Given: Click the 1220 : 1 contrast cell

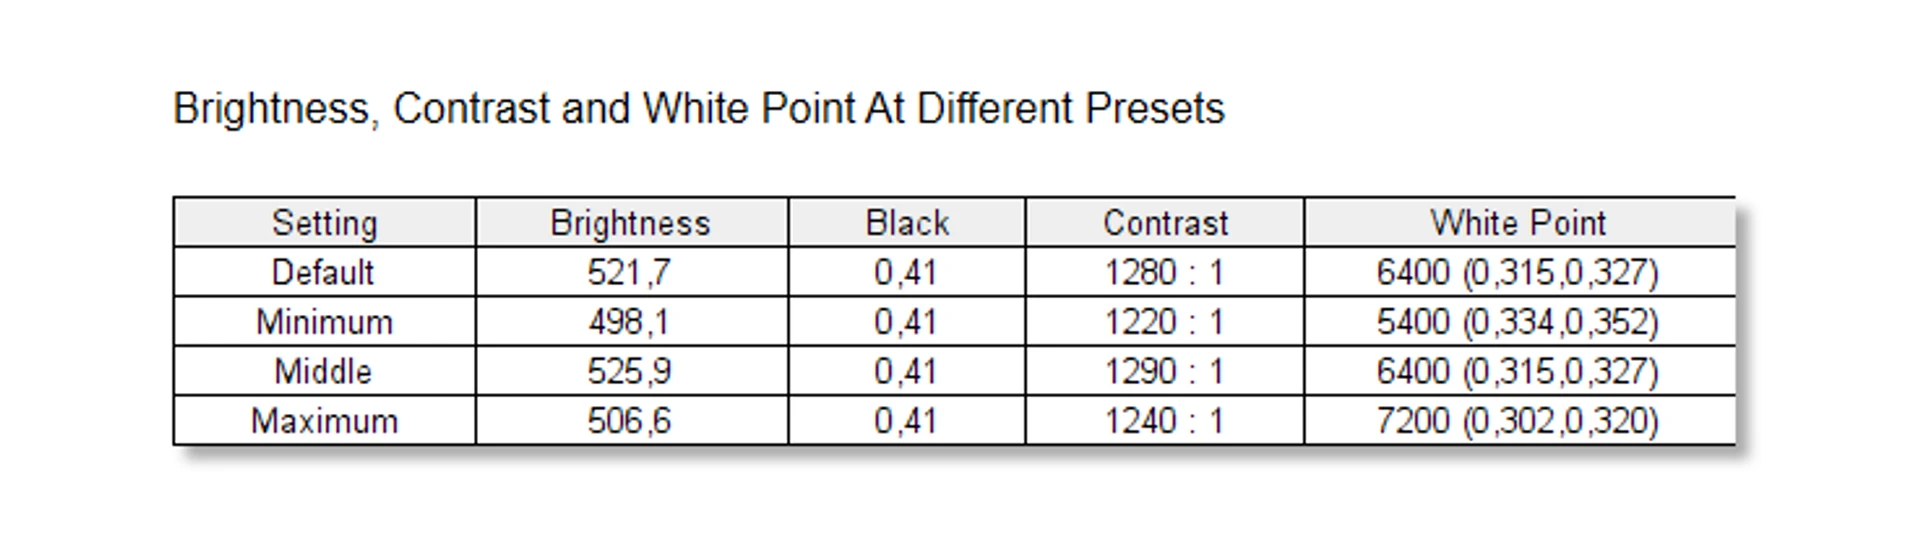Looking at the screenshot, I should pyautogui.click(x=1164, y=322).
